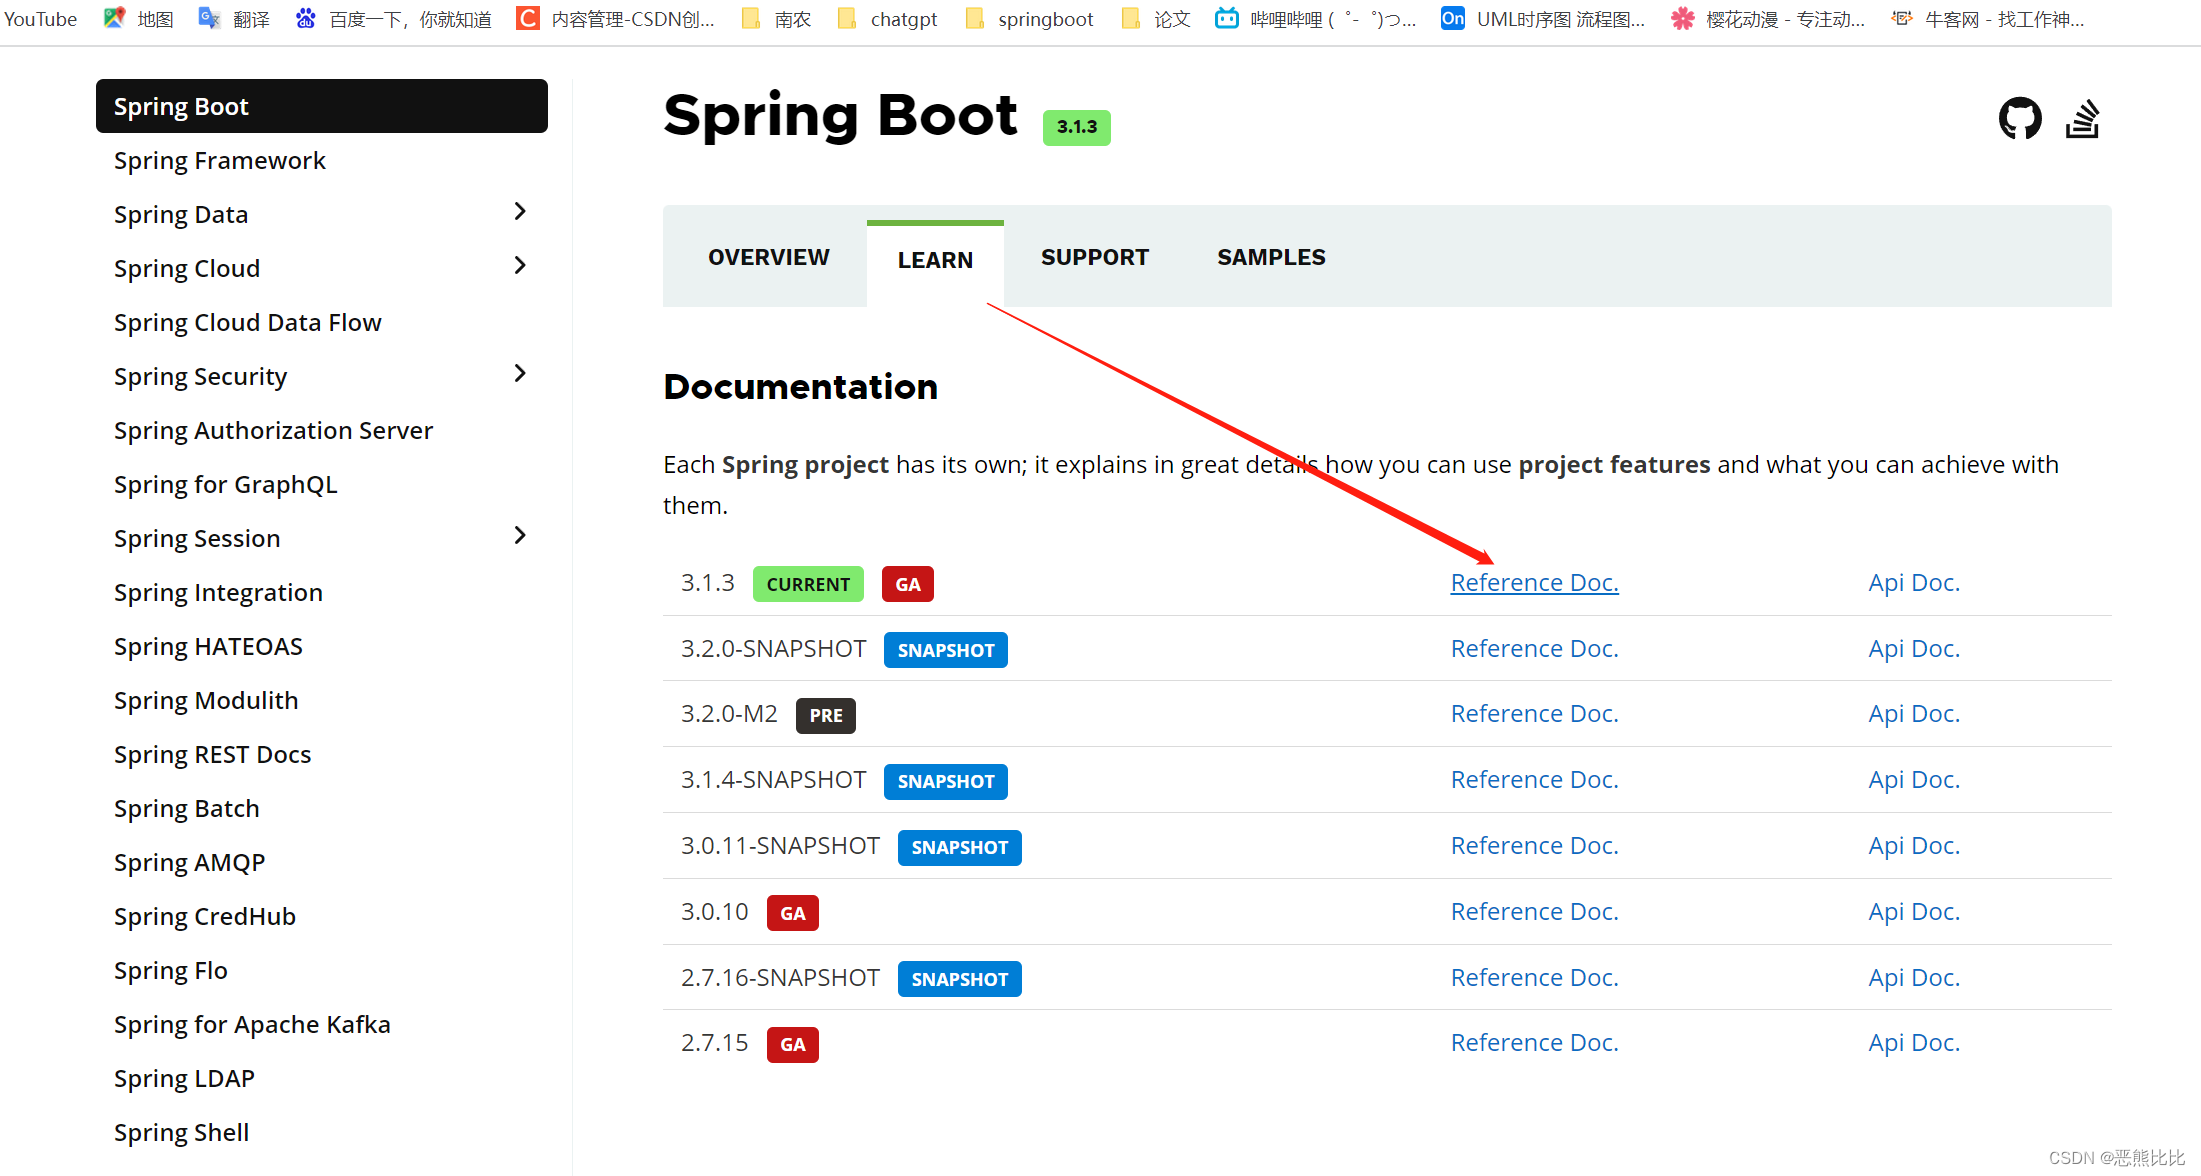Viewport: 2201px width, 1176px height.
Task: Open the 翻译 translate bookmark
Action: tap(235, 19)
